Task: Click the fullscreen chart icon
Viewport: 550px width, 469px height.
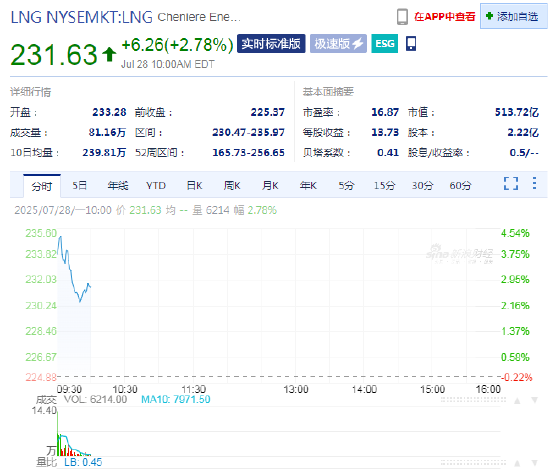Action: click(511, 183)
